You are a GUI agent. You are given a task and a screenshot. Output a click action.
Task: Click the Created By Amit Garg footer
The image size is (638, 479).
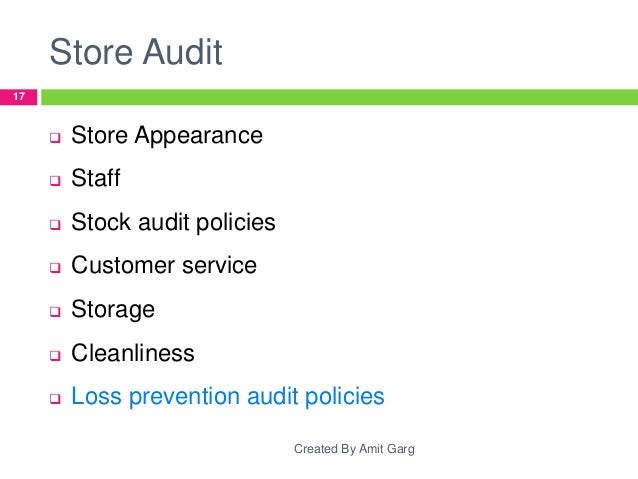(x=354, y=449)
